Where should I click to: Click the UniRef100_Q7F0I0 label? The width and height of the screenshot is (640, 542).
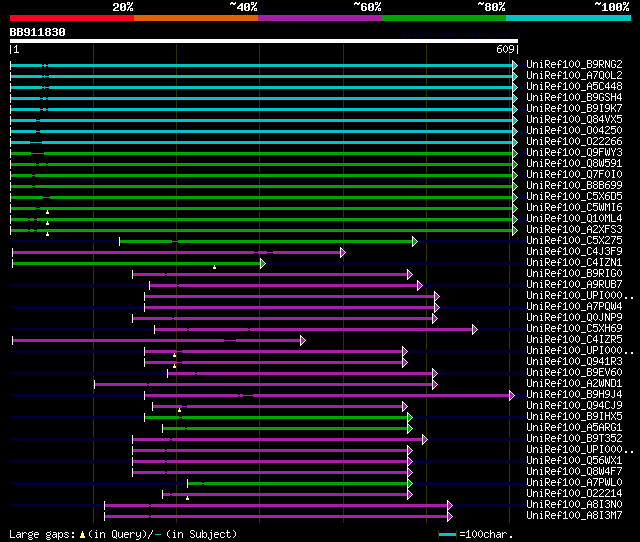[574, 175]
